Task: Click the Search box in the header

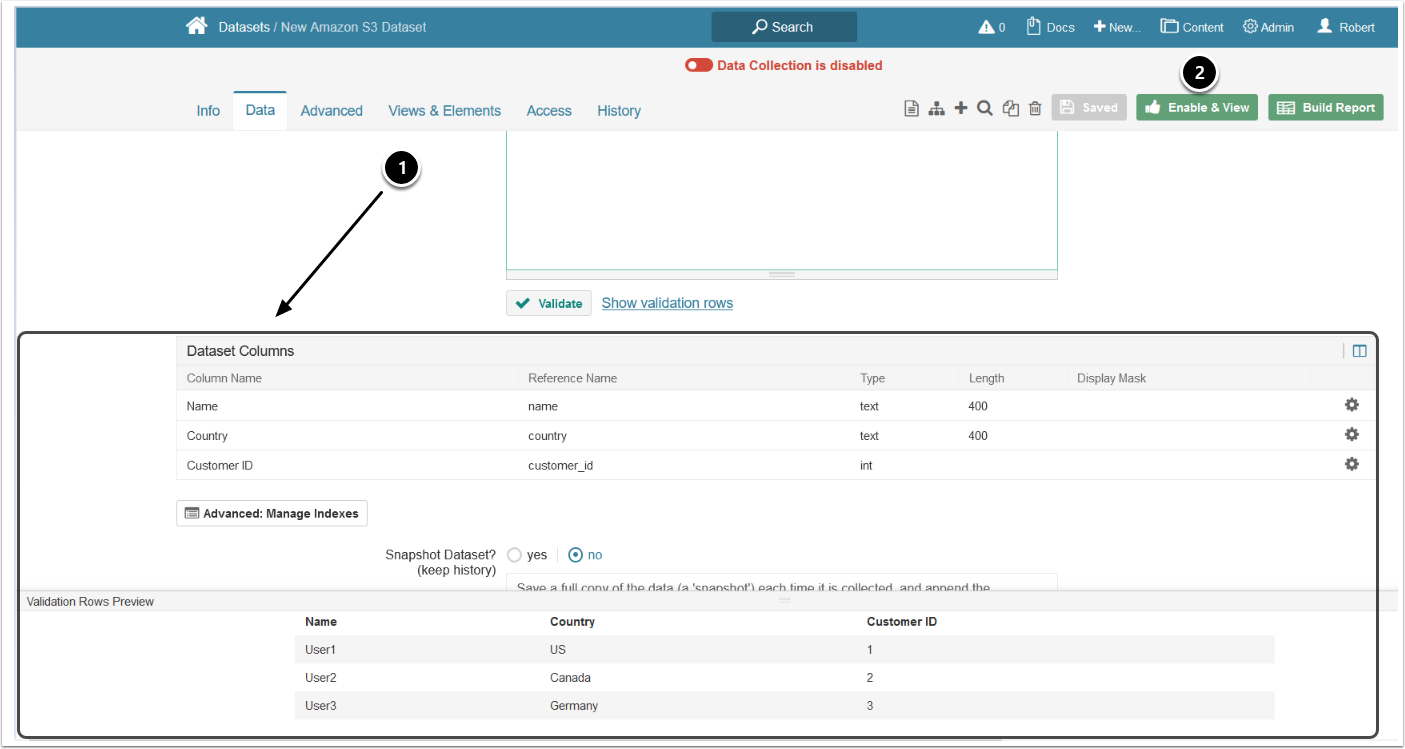Action: tap(783, 27)
